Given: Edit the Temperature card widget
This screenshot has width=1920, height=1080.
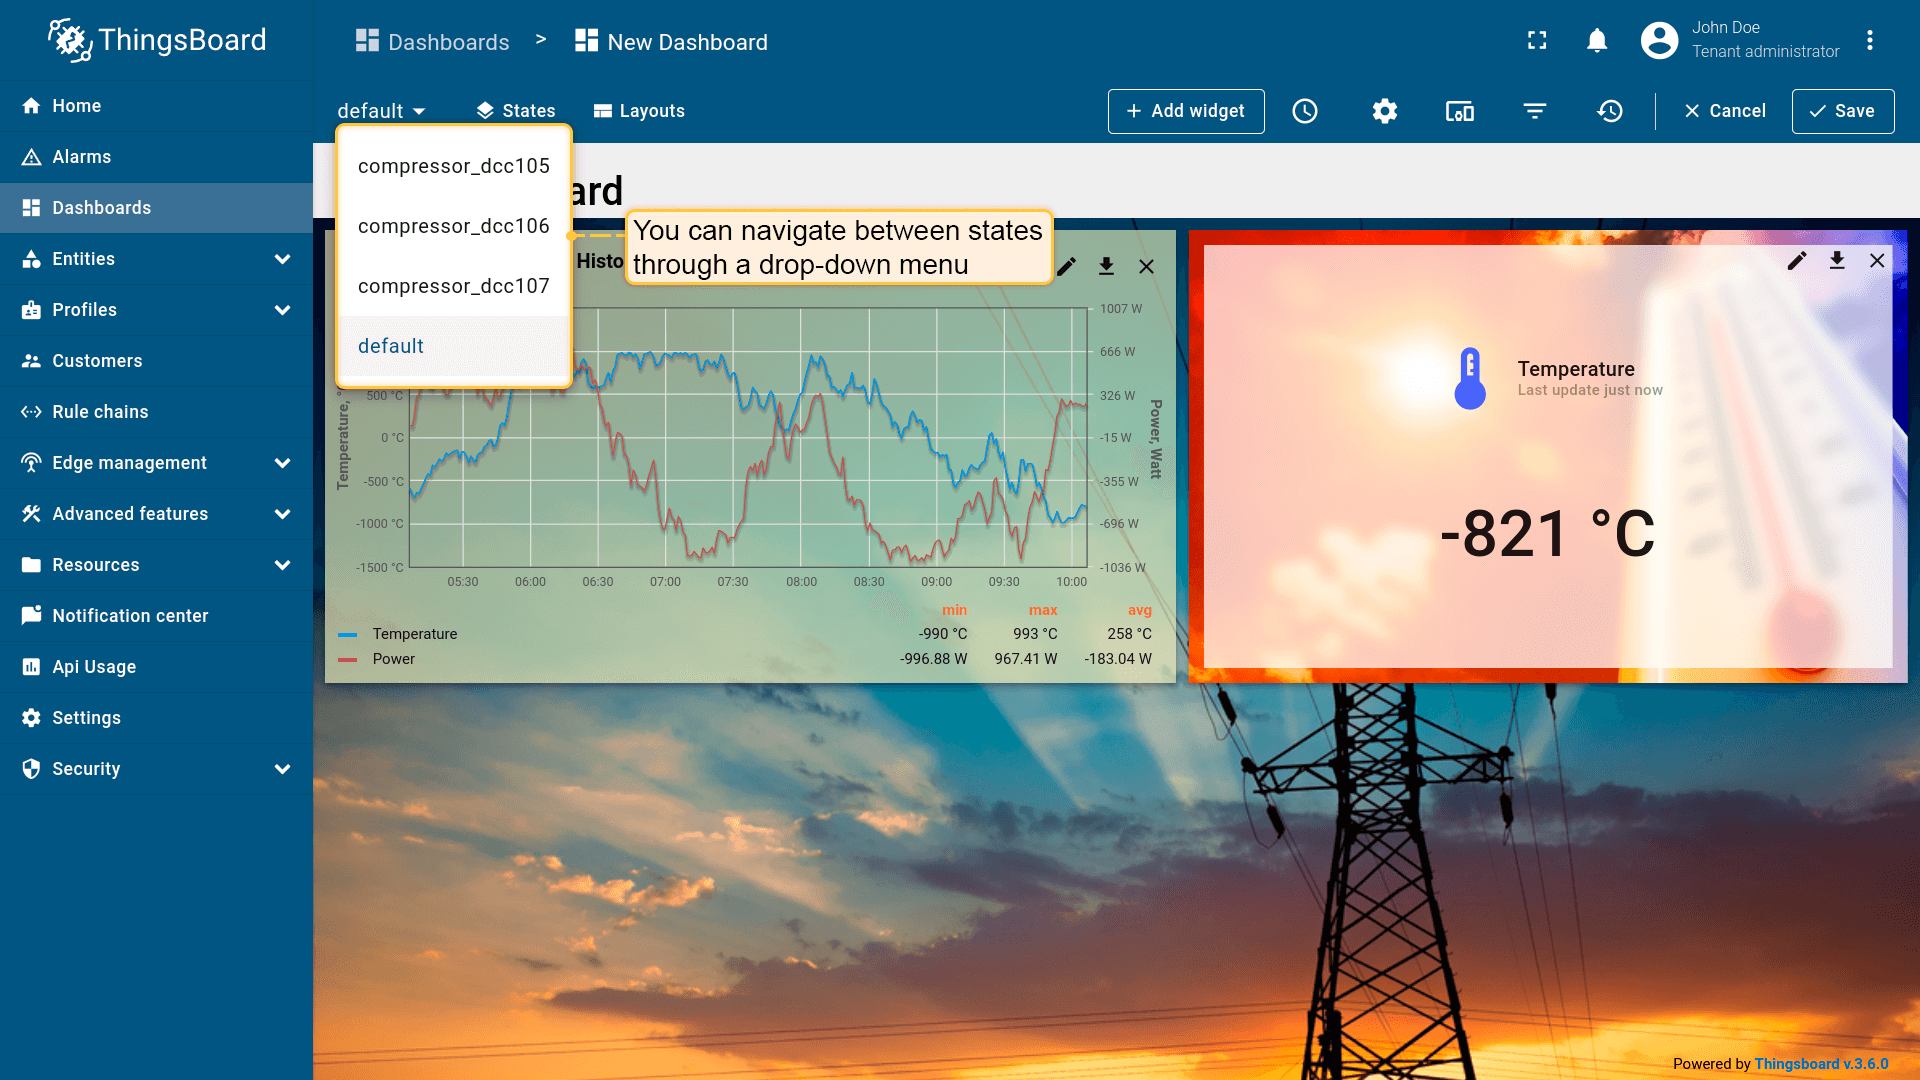Looking at the screenshot, I should (1797, 261).
